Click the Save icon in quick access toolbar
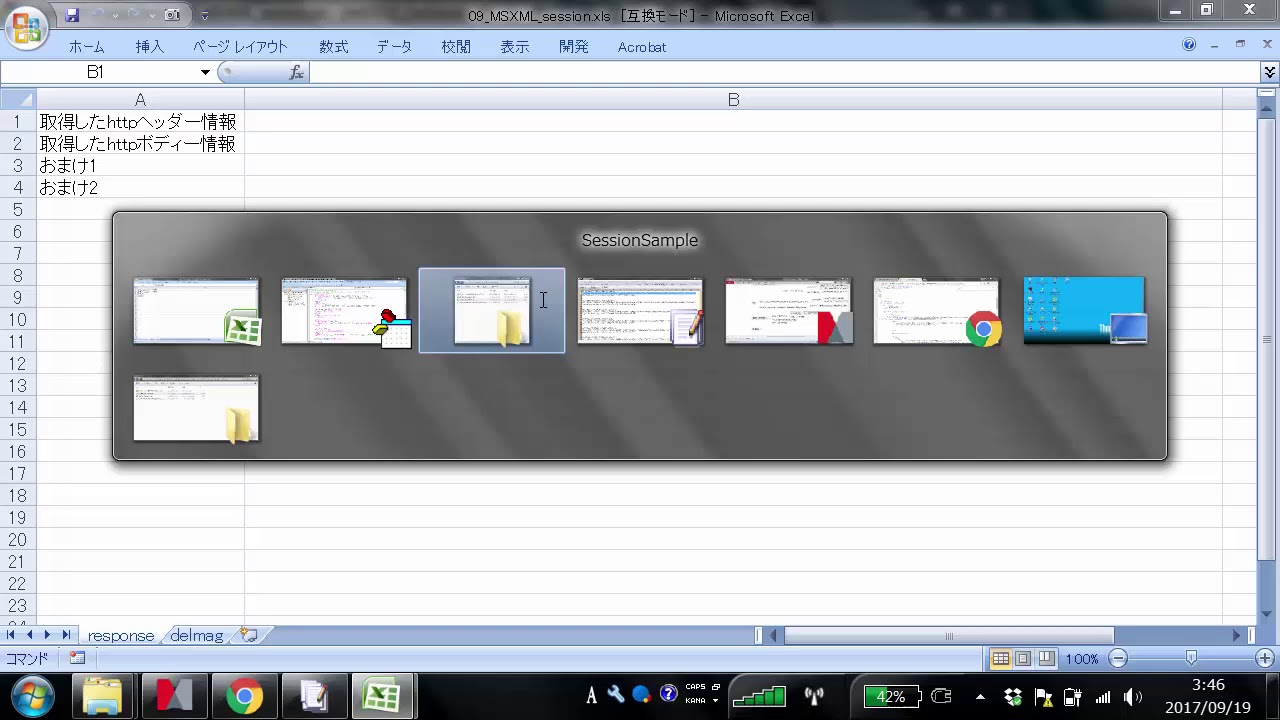The height and width of the screenshot is (720, 1280). tap(72, 15)
